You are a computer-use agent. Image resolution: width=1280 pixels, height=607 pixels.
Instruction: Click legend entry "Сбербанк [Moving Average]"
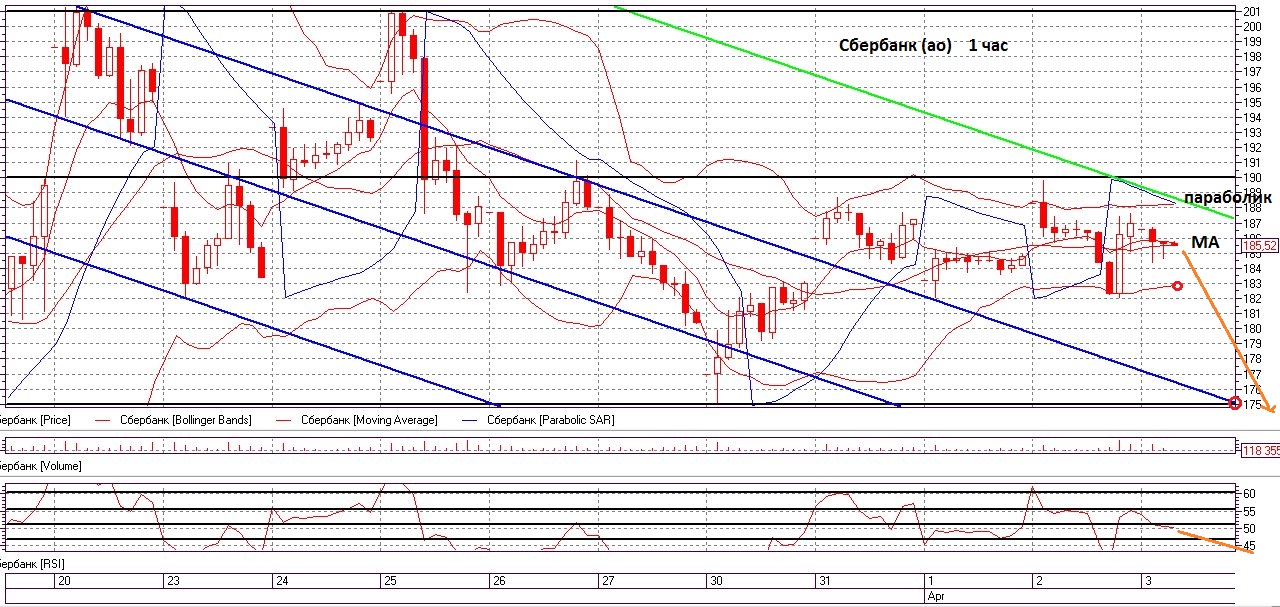pos(369,420)
